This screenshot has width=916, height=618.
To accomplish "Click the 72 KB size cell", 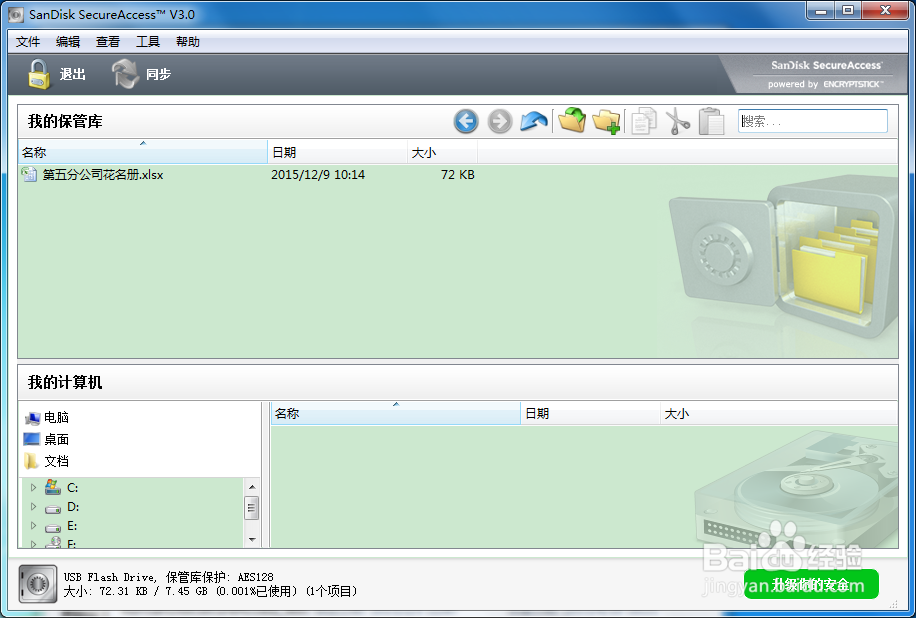I will coord(457,175).
